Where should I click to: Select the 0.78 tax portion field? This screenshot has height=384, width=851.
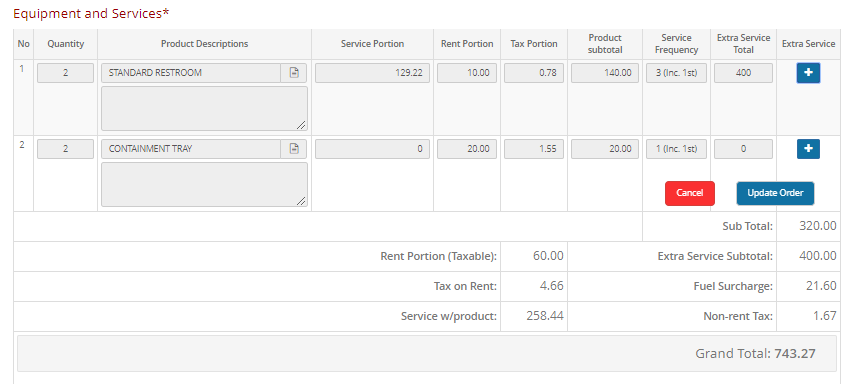(534, 73)
